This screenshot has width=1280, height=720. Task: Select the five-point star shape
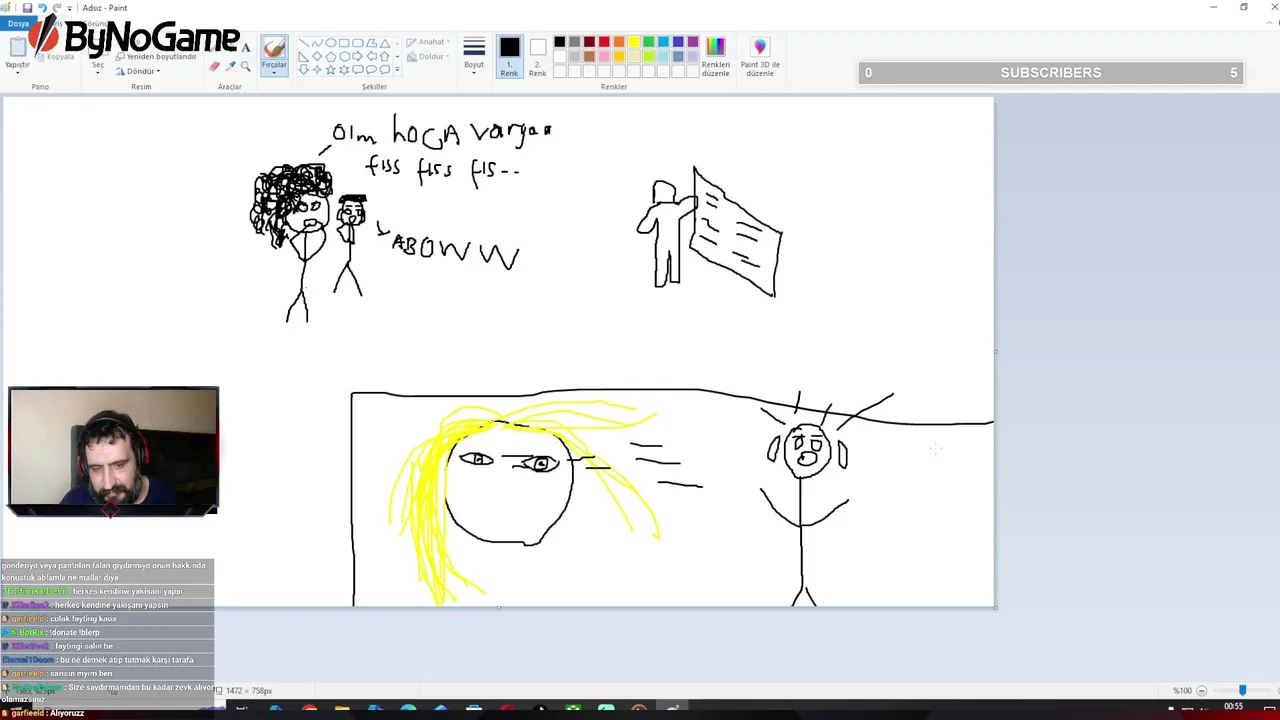point(331,70)
